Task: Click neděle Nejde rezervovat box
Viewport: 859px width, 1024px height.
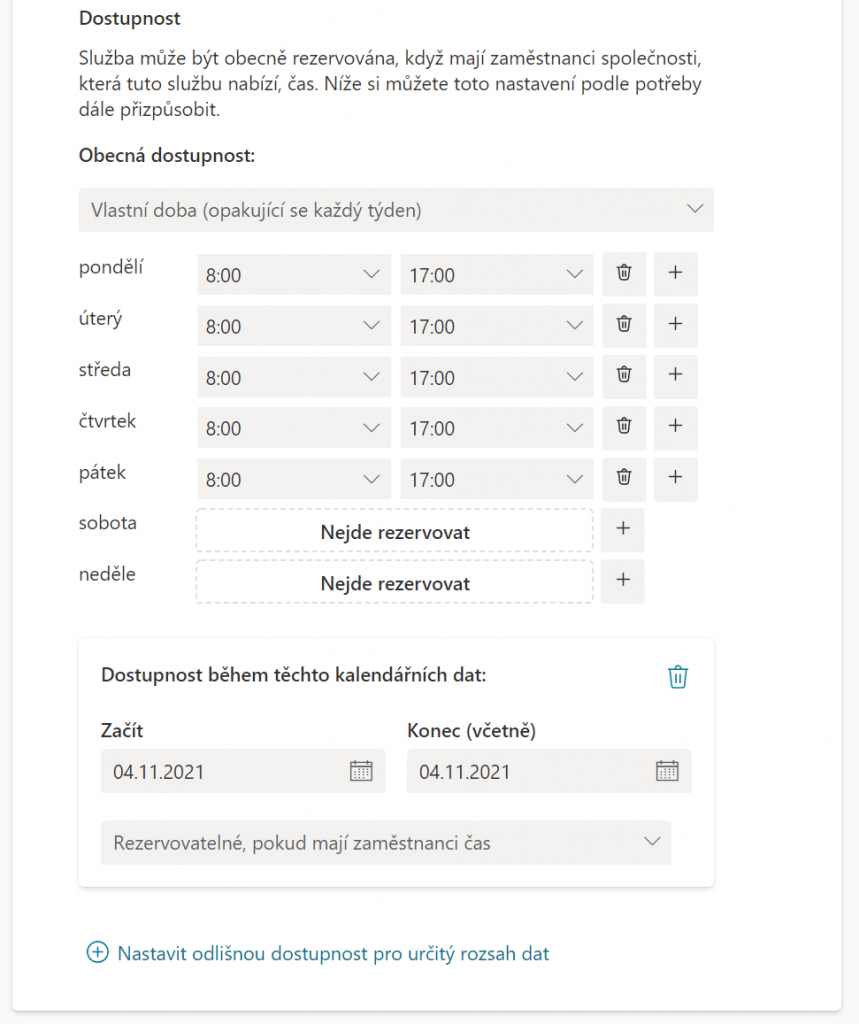Action: coord(395,582)
